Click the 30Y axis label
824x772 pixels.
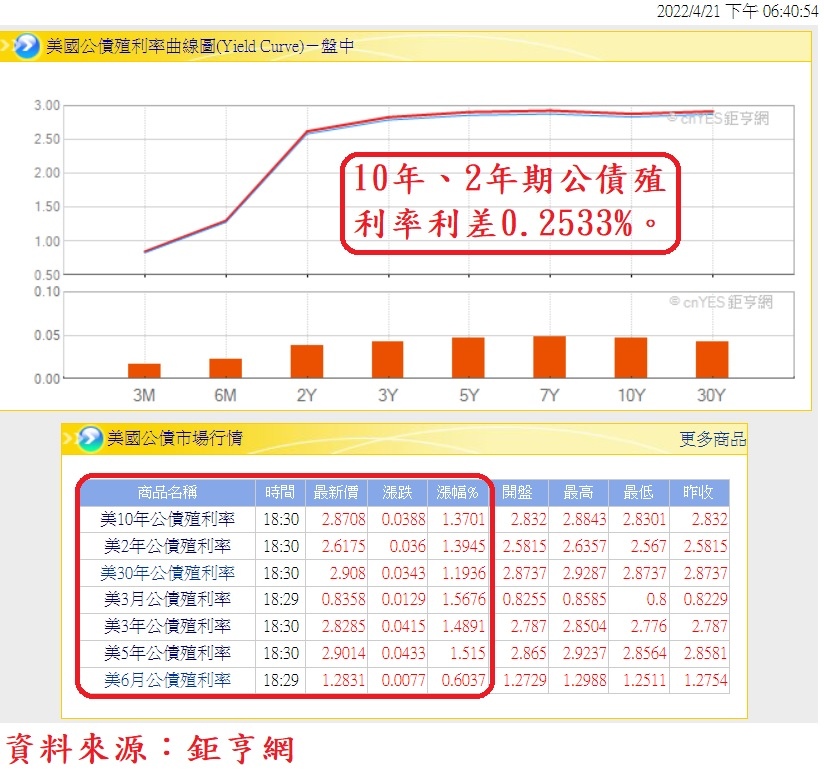tap(712, 395)
